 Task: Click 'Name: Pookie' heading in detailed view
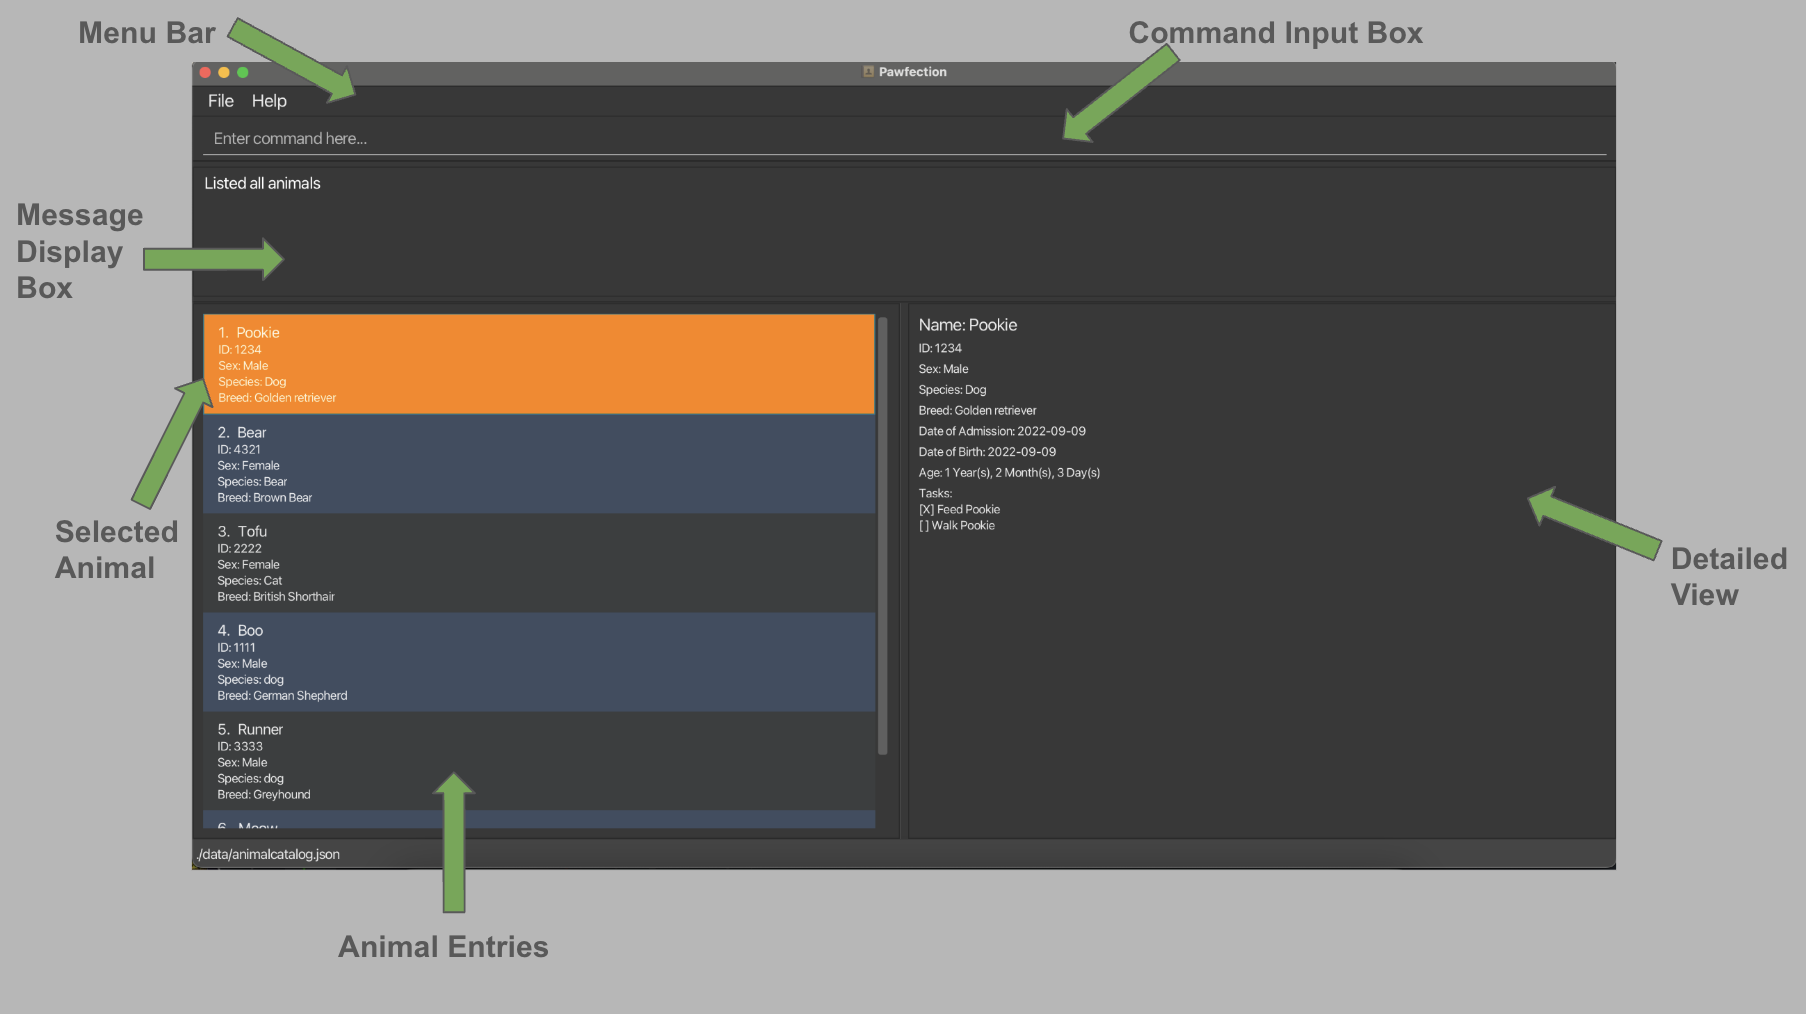pyautogui.click(x=967, y=325)
